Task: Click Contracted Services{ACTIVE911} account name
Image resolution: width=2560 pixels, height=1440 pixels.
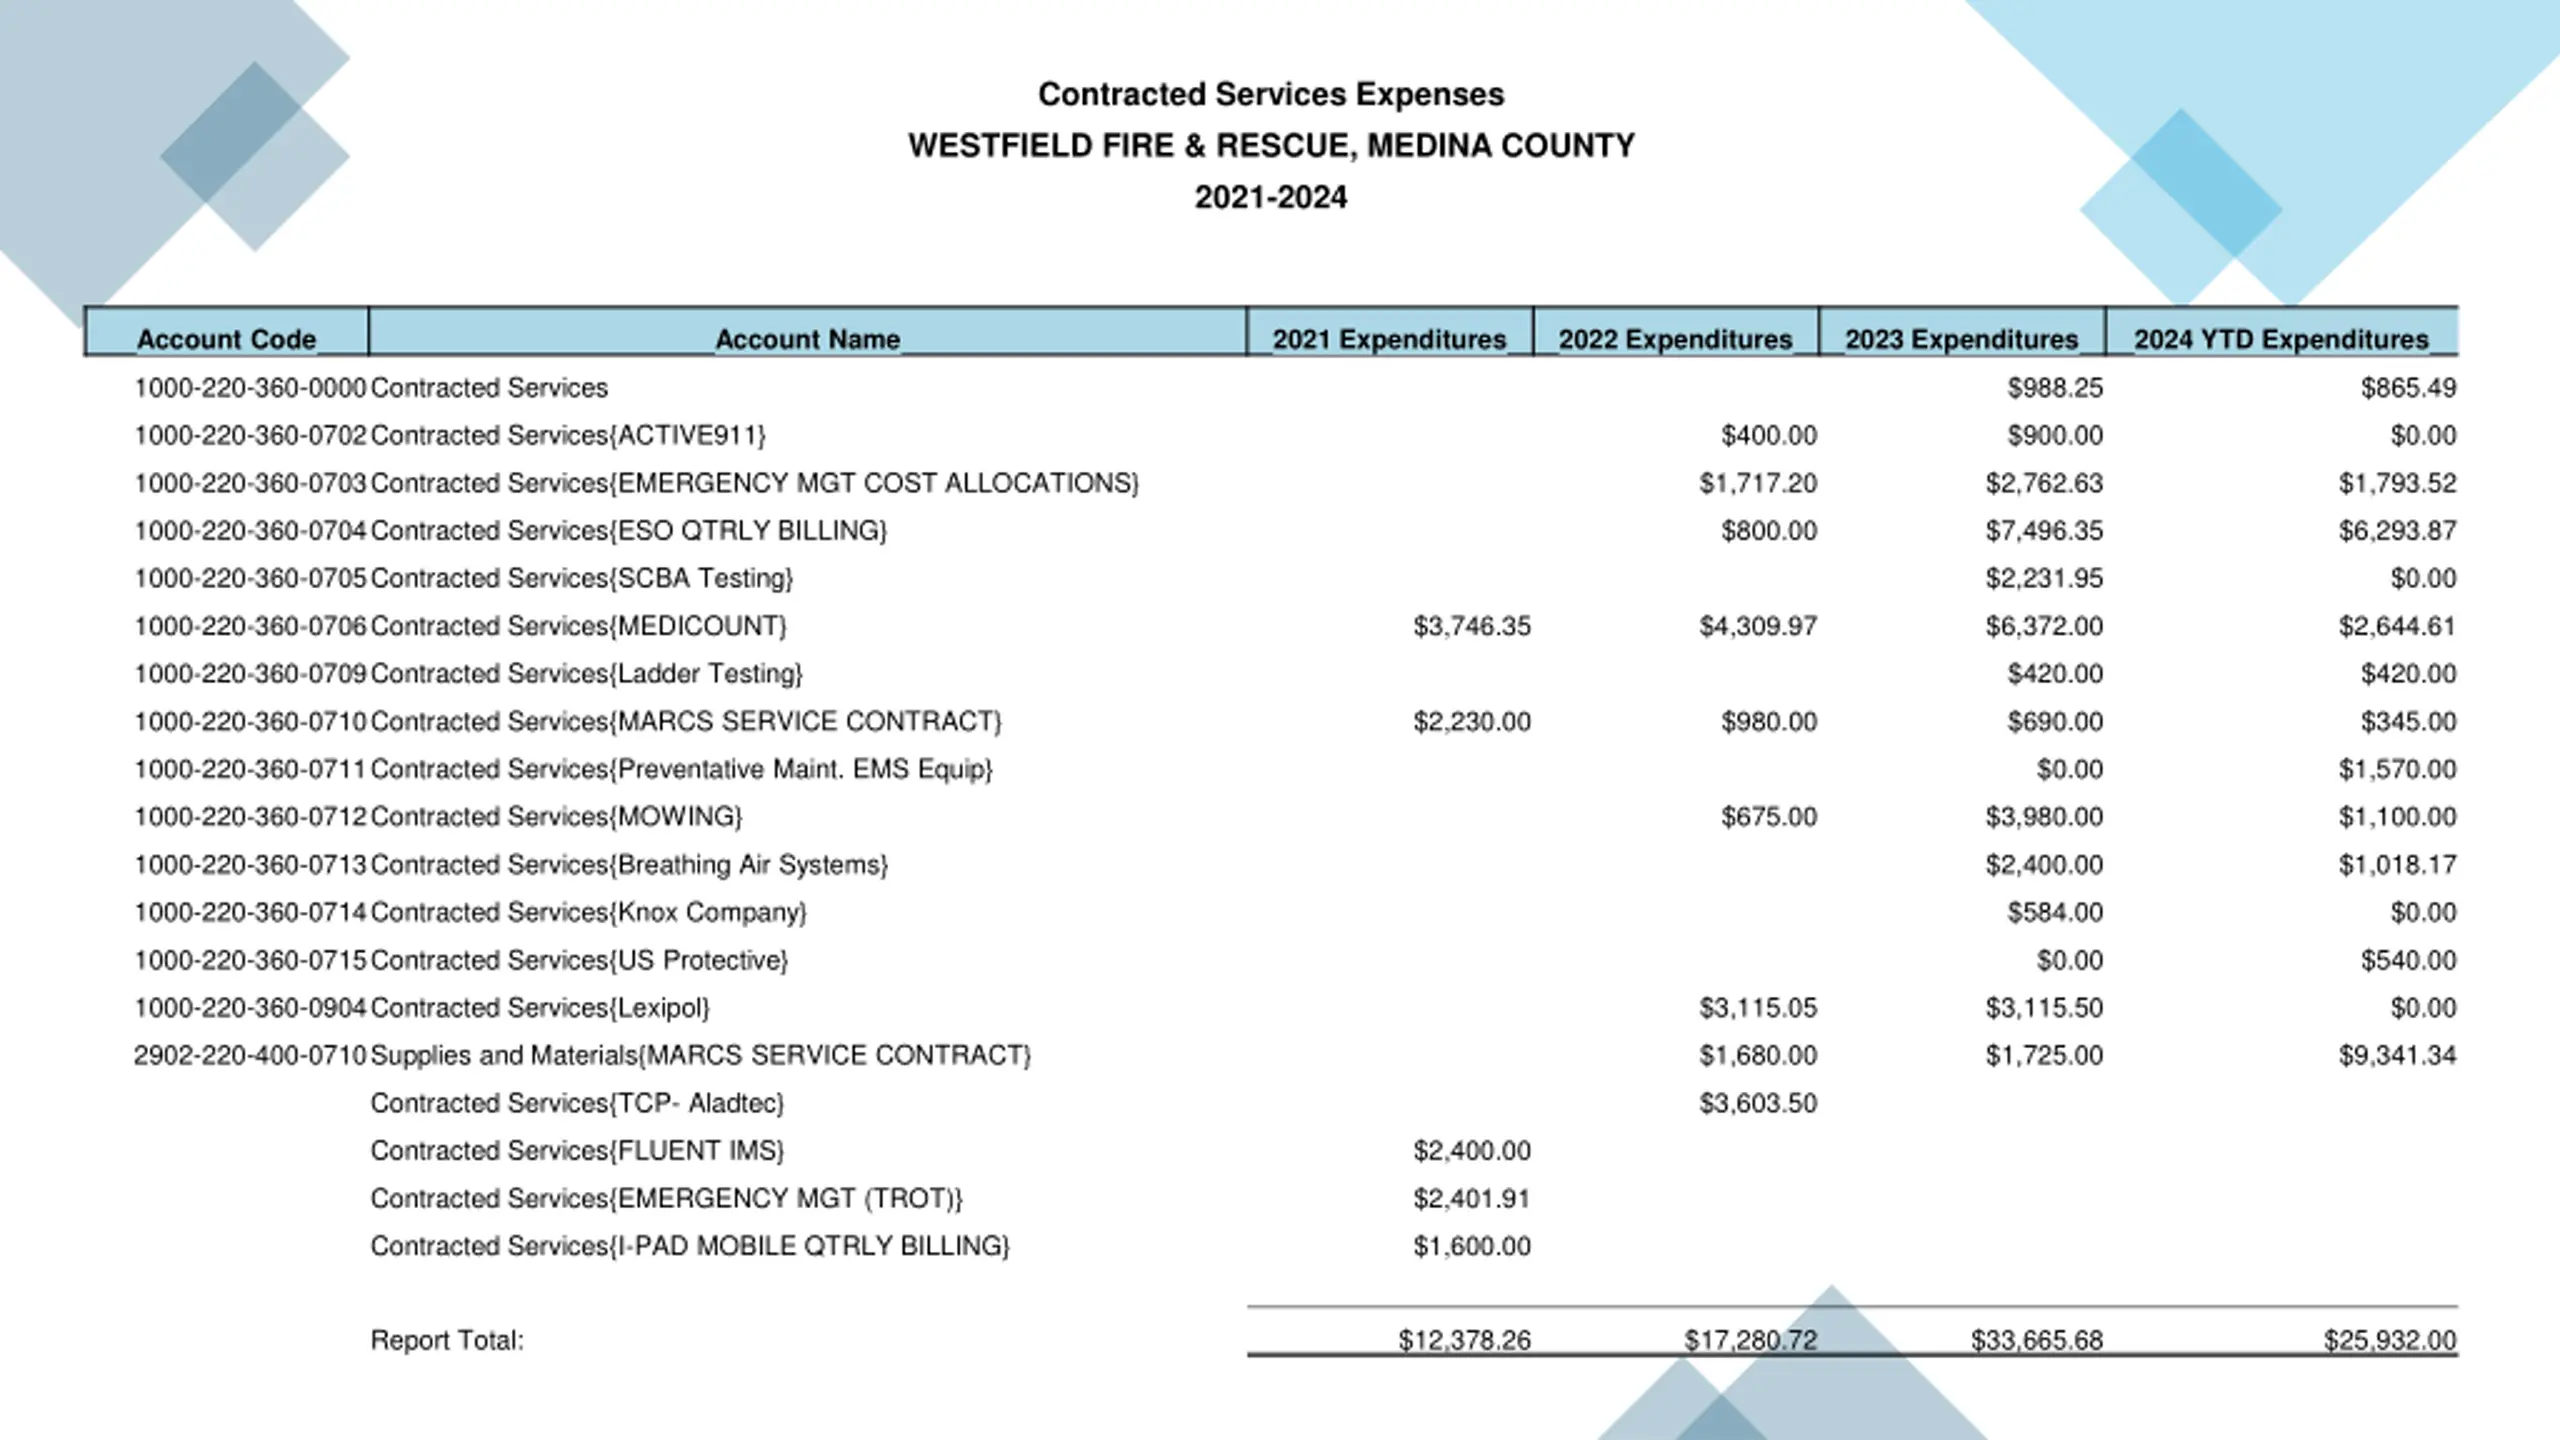Action: (x=568, y=436)
